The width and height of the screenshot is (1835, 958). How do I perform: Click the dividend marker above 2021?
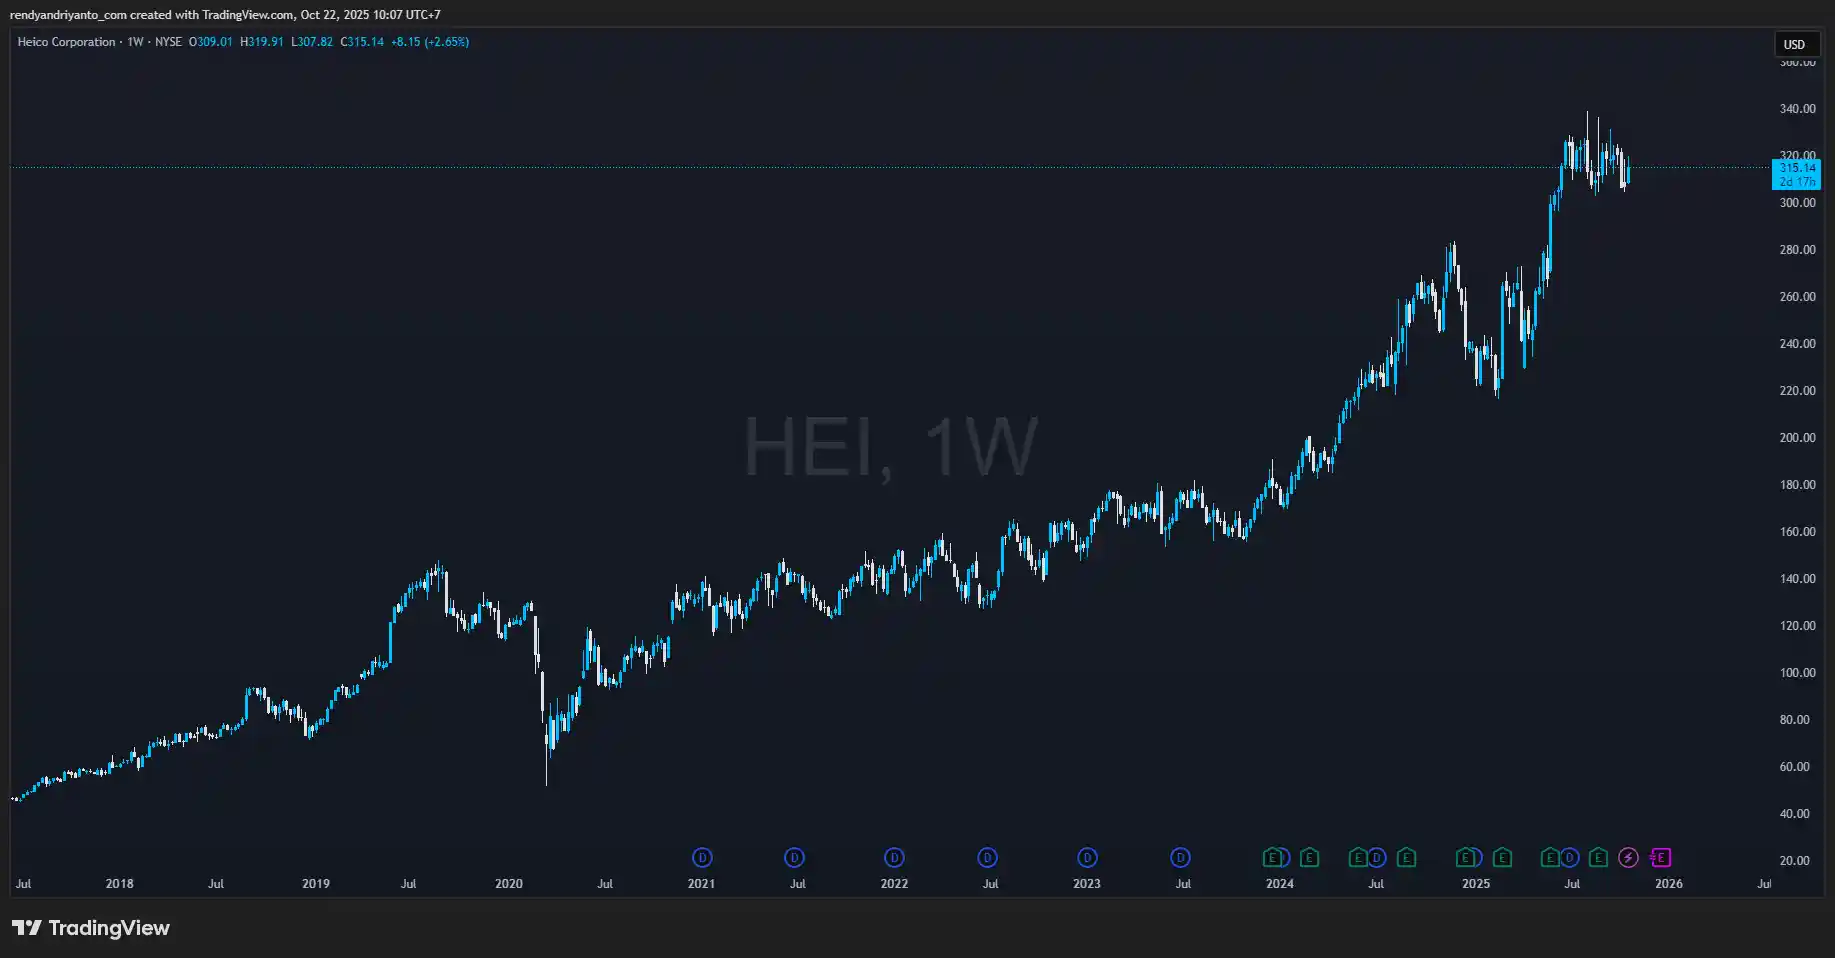(x=702, y=857)
